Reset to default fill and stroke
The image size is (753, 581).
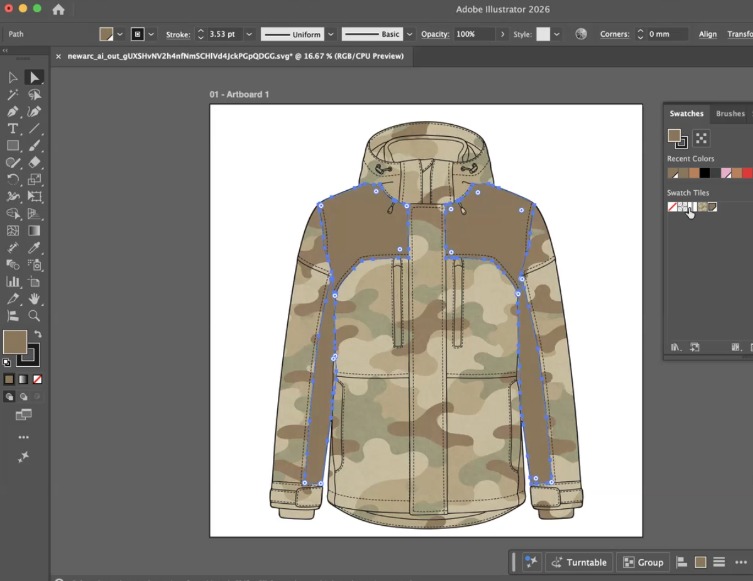coord(6,363)
